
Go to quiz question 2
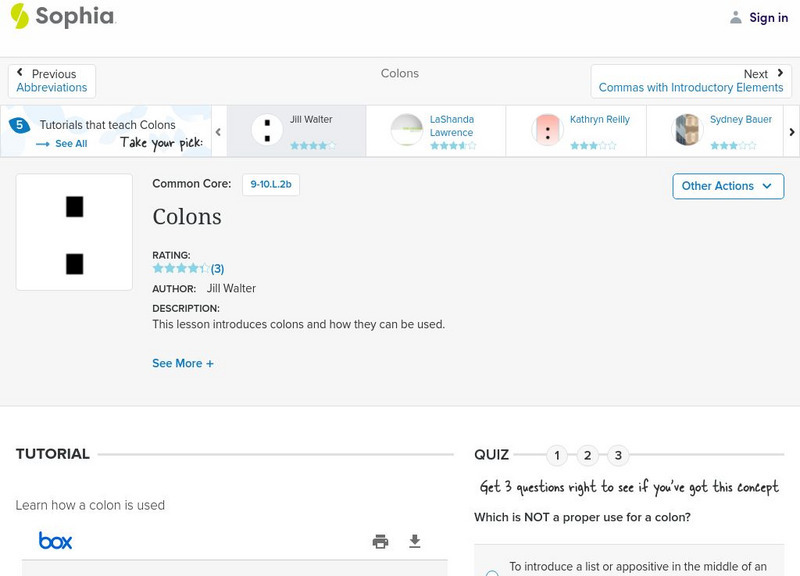[588, 456]
